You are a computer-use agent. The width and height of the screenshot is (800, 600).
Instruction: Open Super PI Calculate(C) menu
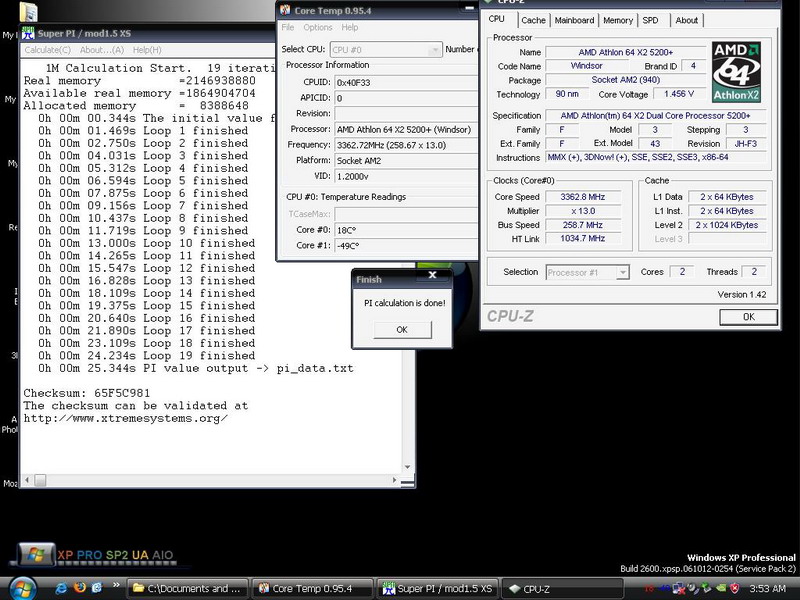point(48,50)
